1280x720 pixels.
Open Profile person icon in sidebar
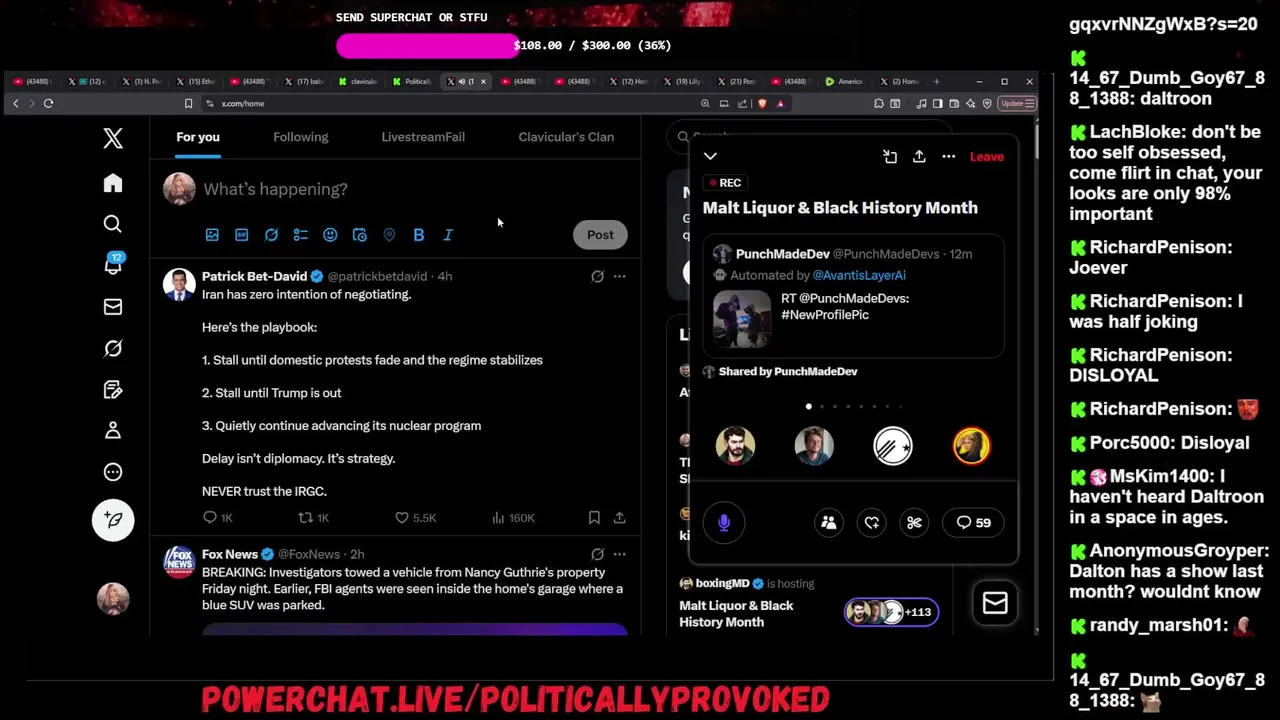[x=113, y=431]
